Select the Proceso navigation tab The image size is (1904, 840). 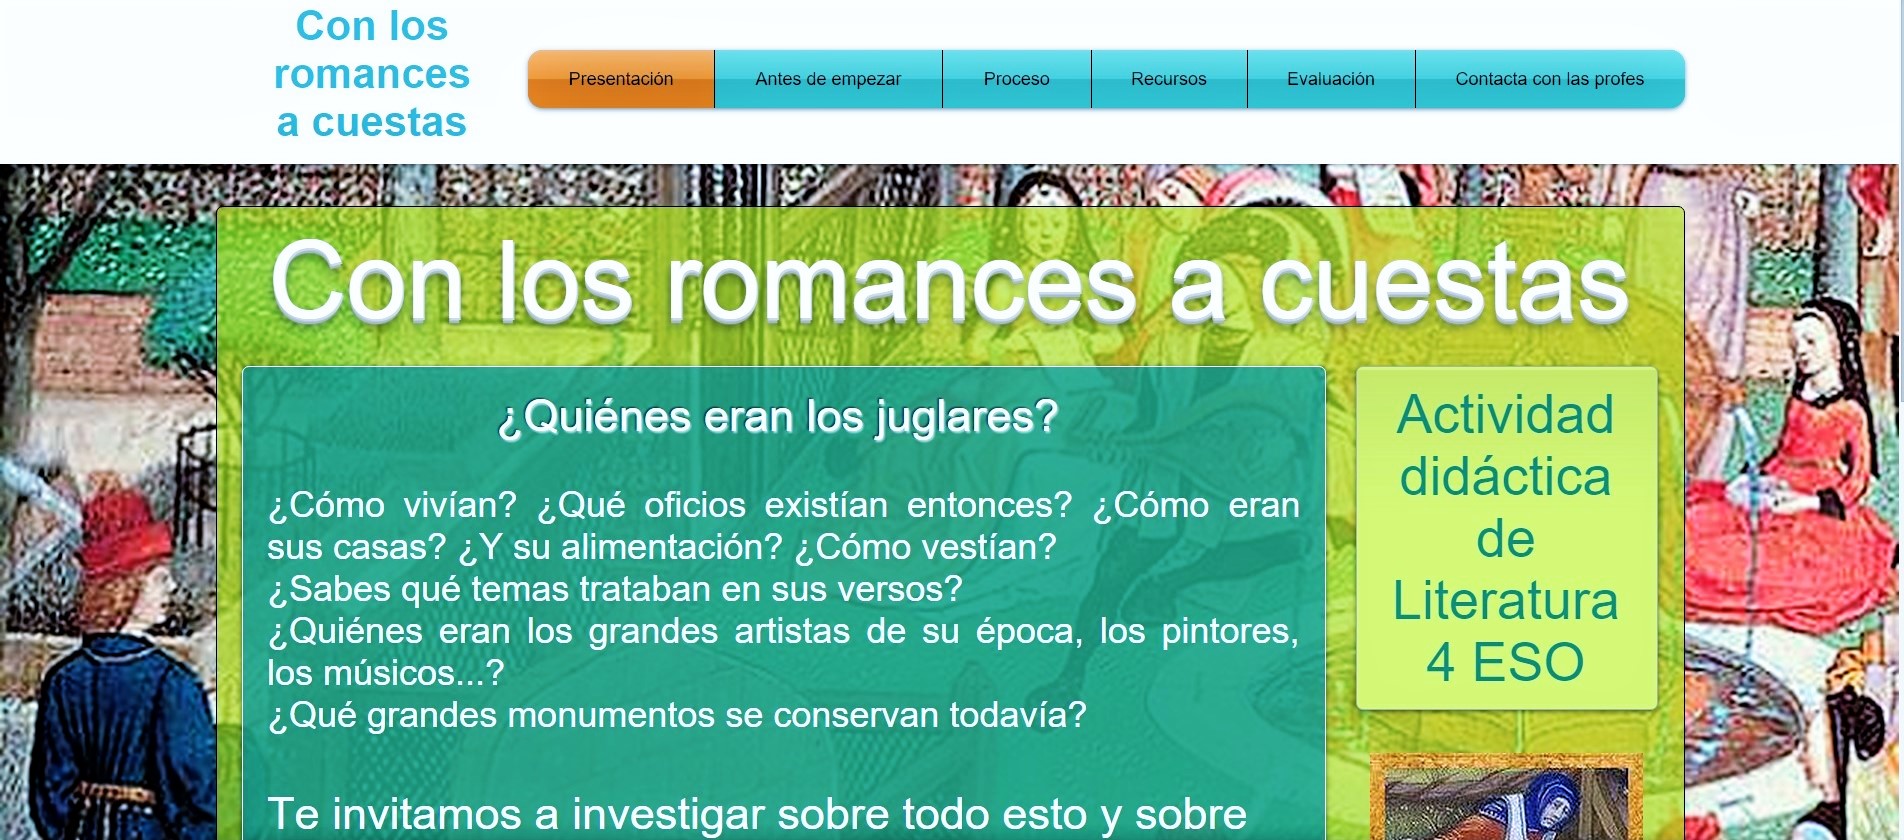[1016, 79]
